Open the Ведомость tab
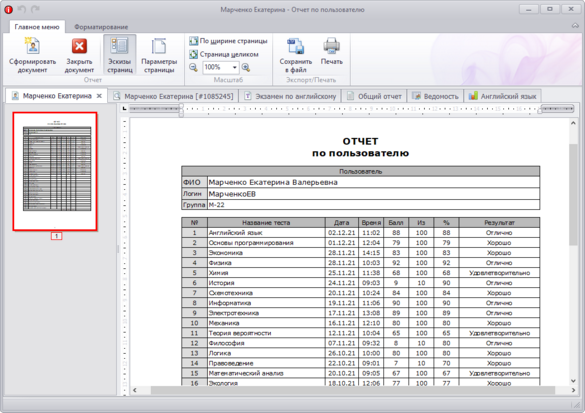Viewport: 585px width, 413px height. click(435, 96)
